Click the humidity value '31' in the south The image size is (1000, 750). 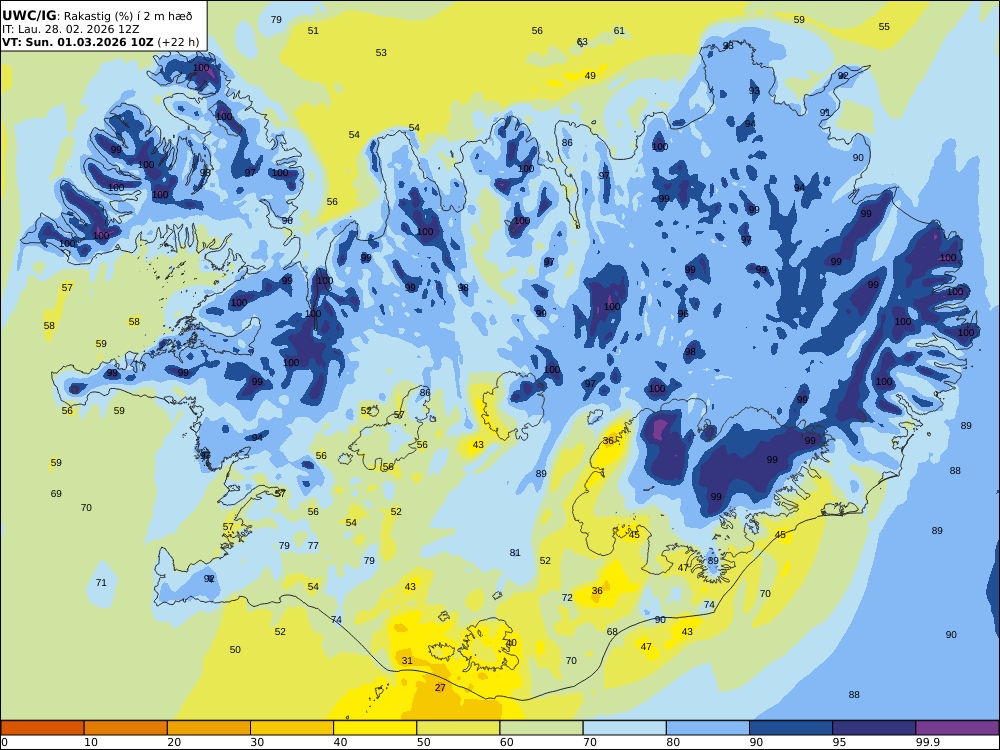pyautogui.click(x=407, y=661)
